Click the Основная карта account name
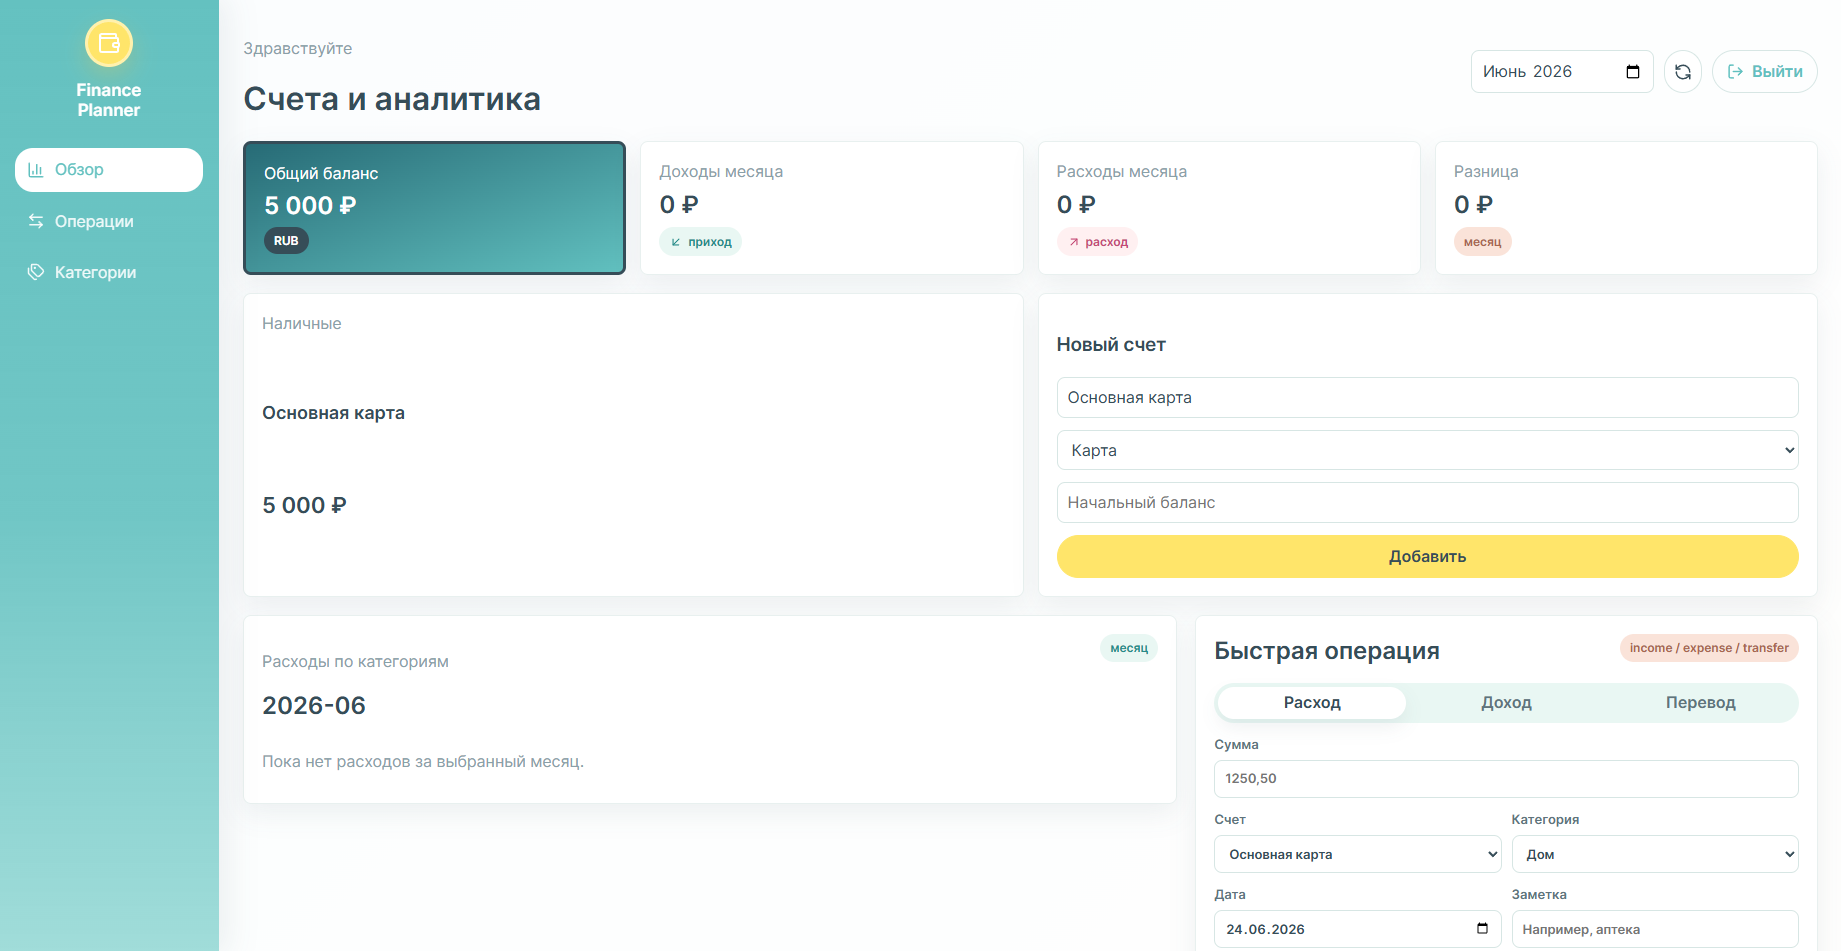The width and height of the screenshot is (1841, 951). (333, 413)
